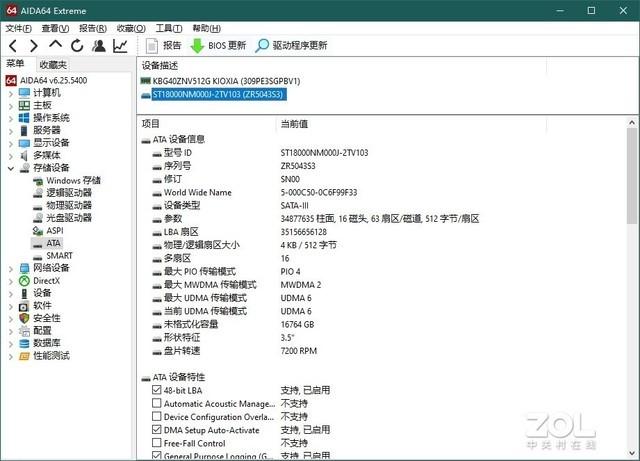Image resolution: width=640 pixels, height=461 pixels.
Task: Open the user management icon in toolbar
Action: click(x=98, y=46)
